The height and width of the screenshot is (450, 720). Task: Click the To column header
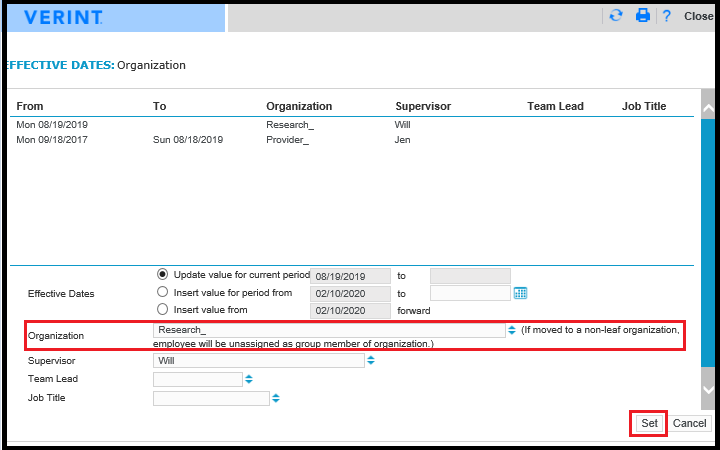[159, 106]
